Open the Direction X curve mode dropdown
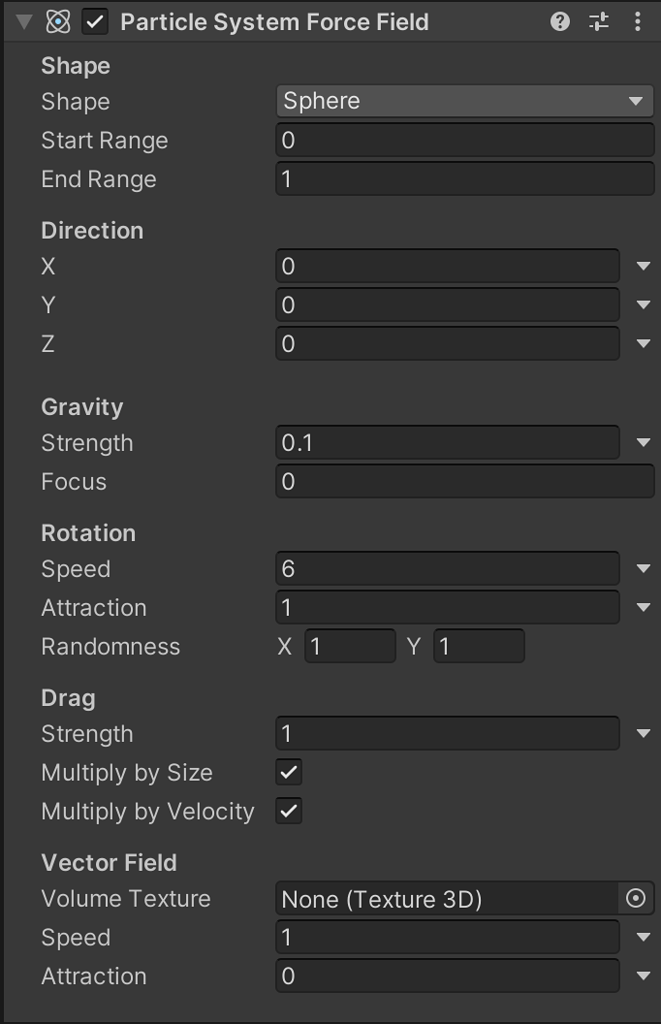This screenshot has width=661, height=1024. (x=642, y=267)
